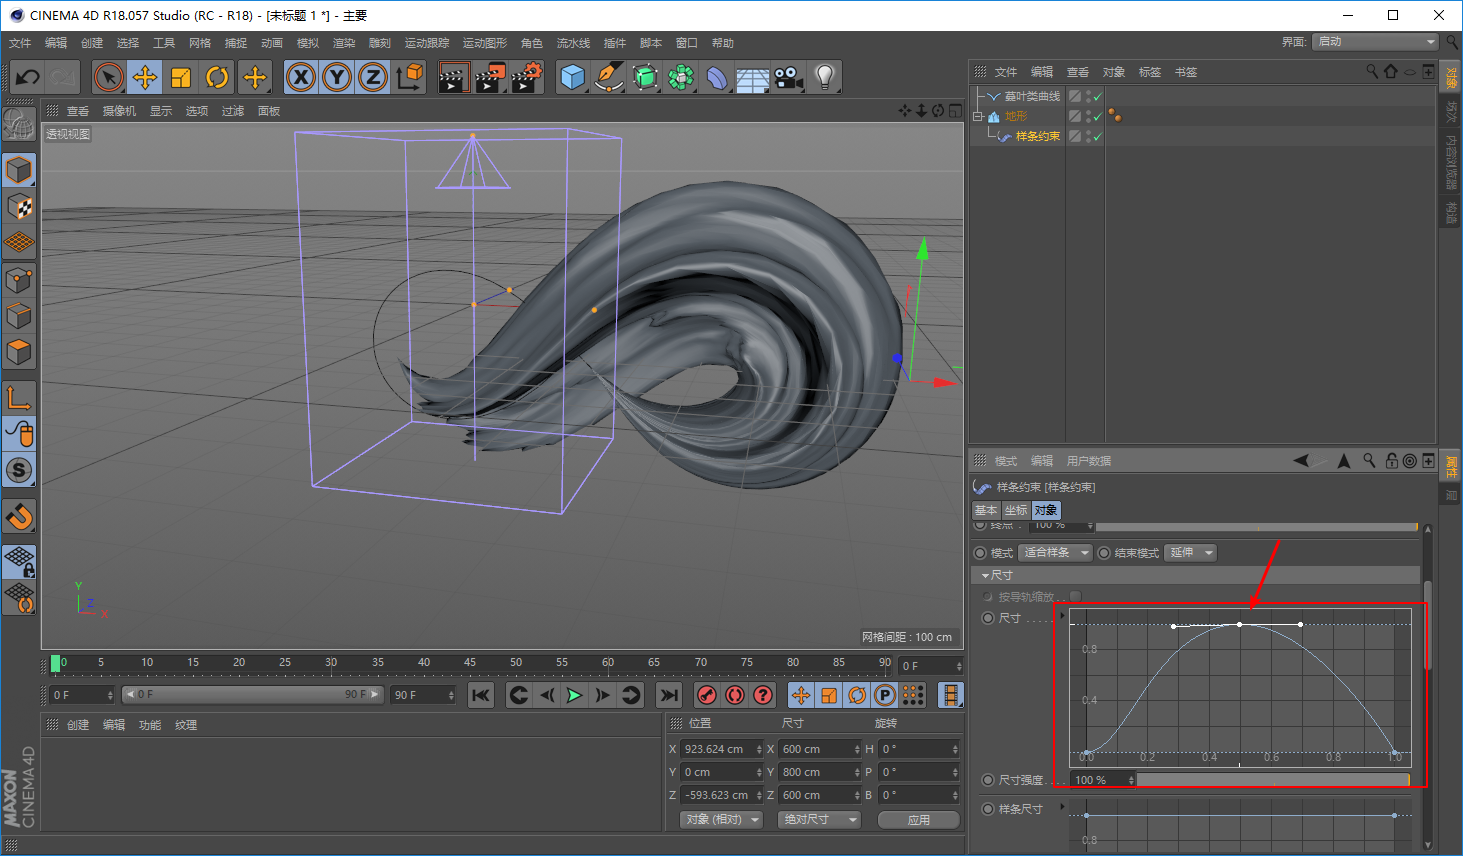Click the 终点 slider bar
Viewport: 1463px width, 856px height.
pos(1257,526)
